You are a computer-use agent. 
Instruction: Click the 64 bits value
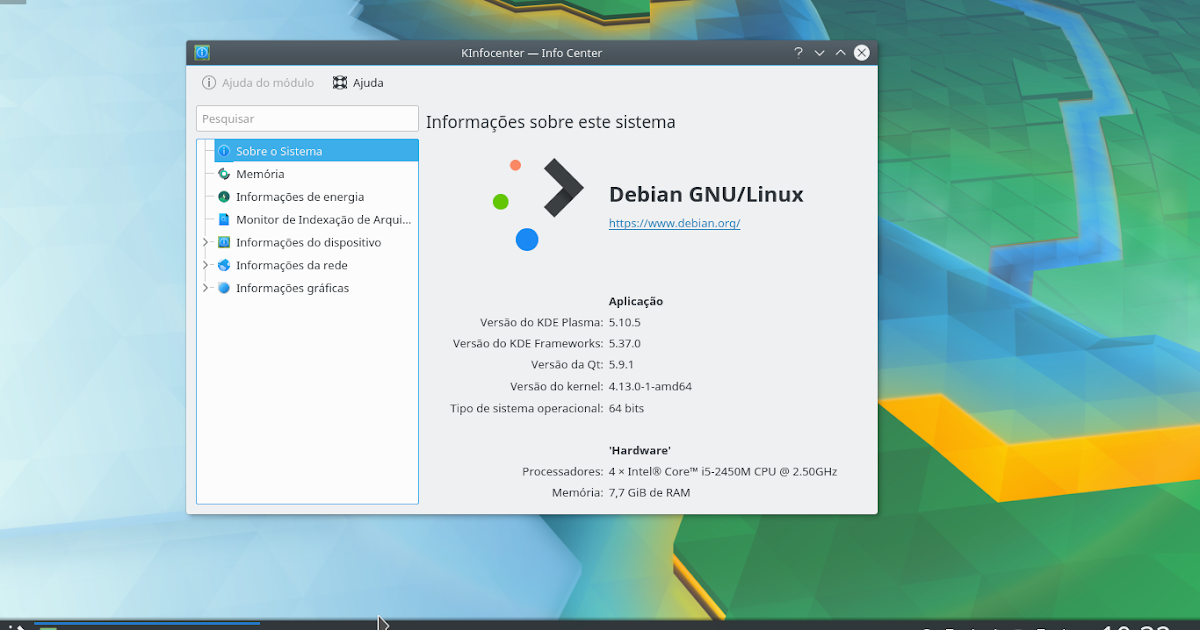coord(626,408)
